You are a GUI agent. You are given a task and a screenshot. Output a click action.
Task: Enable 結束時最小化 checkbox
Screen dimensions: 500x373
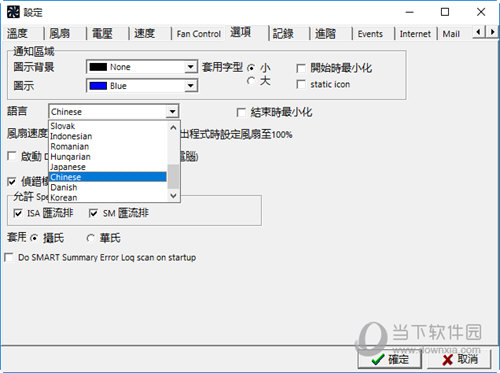[241, 112]
